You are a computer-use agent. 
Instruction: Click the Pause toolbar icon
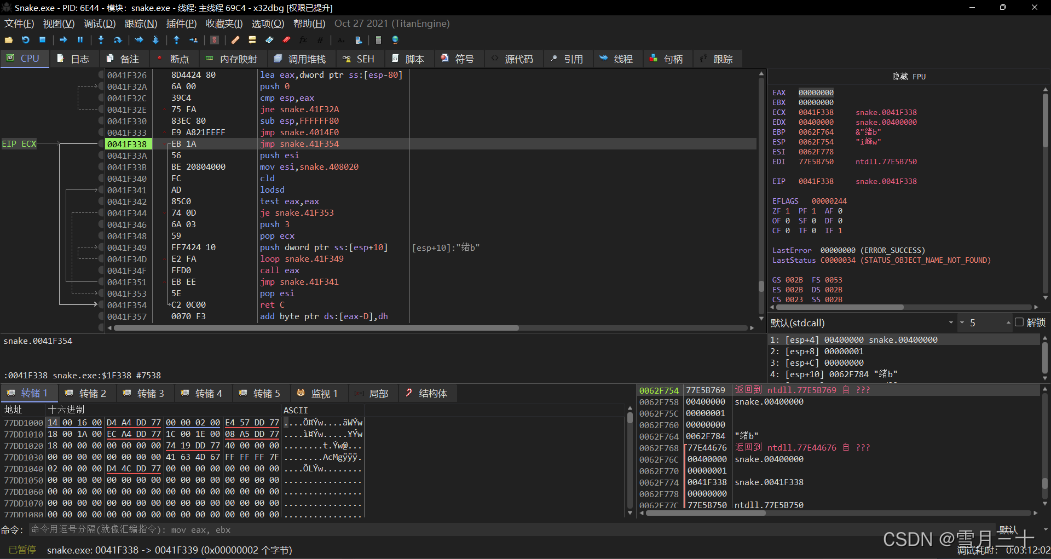(80, 40)
